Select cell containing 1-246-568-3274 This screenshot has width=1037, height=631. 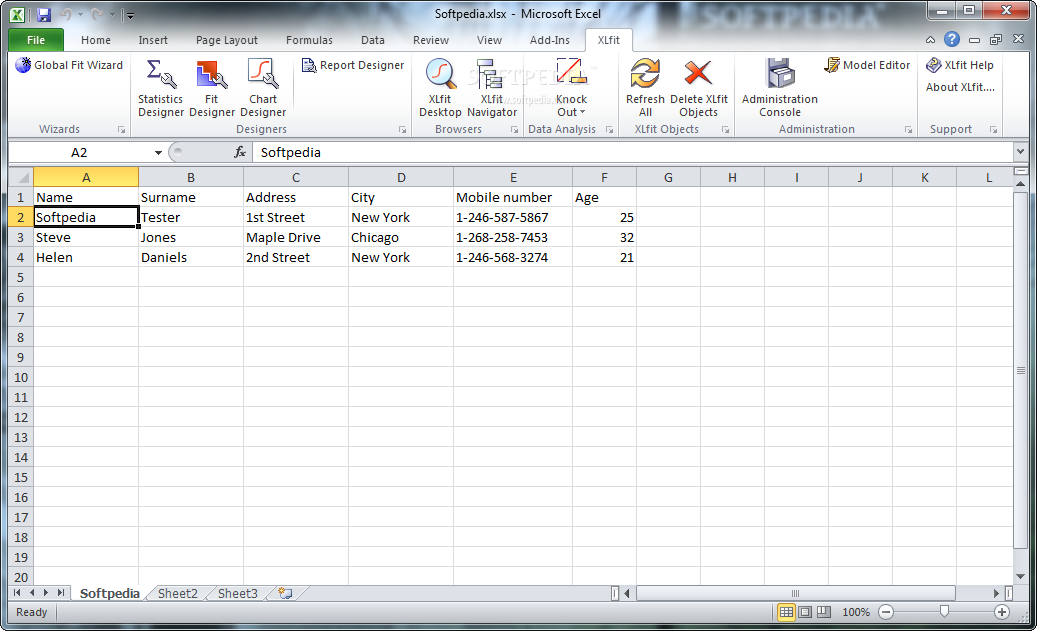tap(513, 257)
